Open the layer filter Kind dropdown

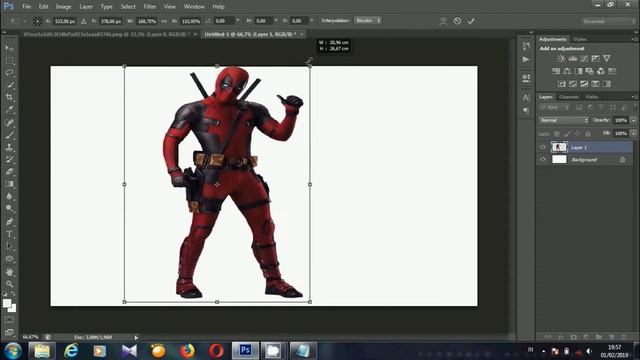(555, 107)
